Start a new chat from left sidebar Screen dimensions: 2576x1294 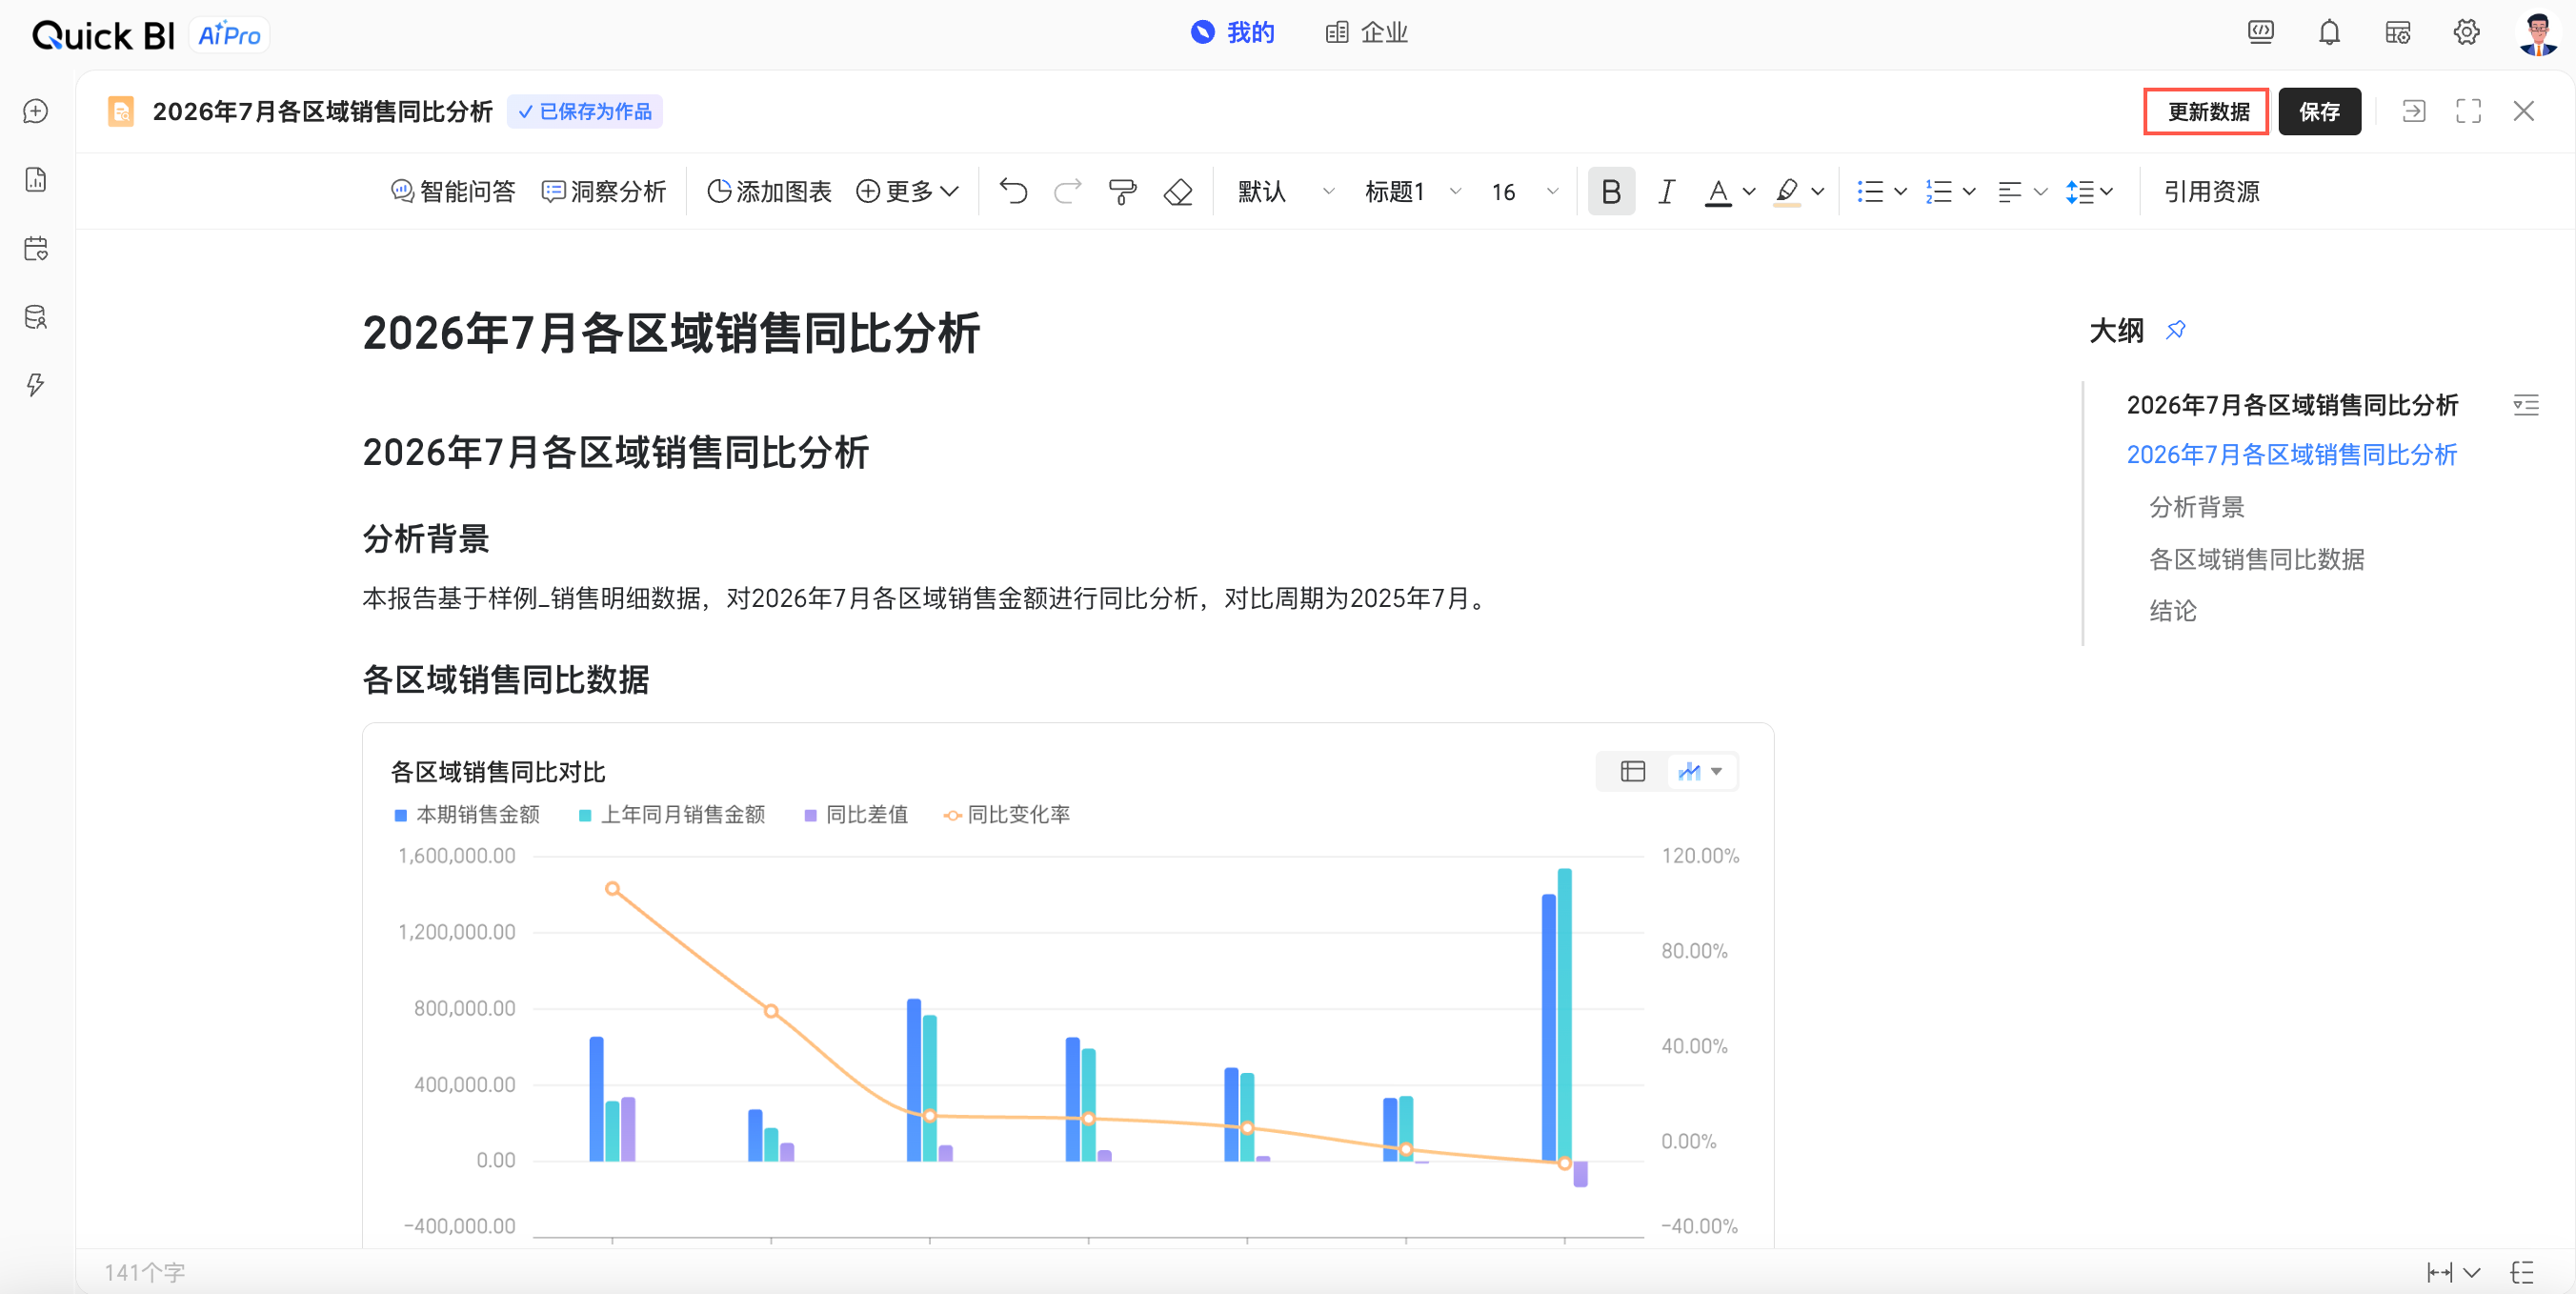pyautogui.click(x=36, y=111)
